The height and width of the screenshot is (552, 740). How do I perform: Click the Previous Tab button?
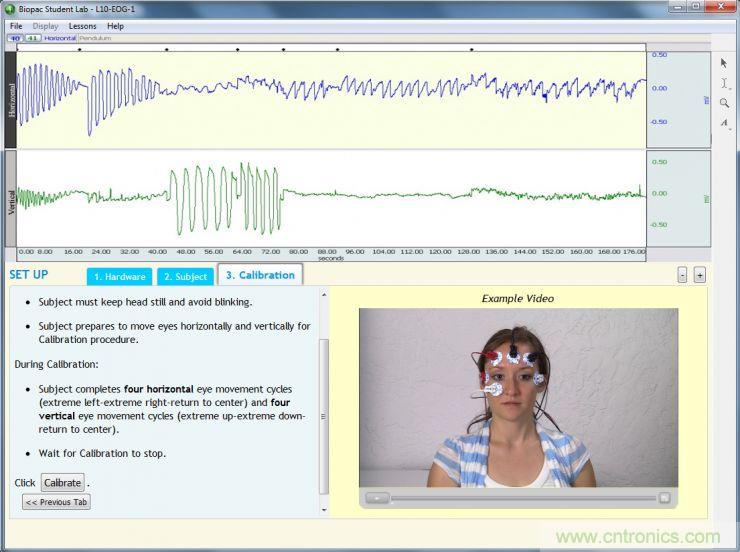pyautogui.click(x=57, y=502)
